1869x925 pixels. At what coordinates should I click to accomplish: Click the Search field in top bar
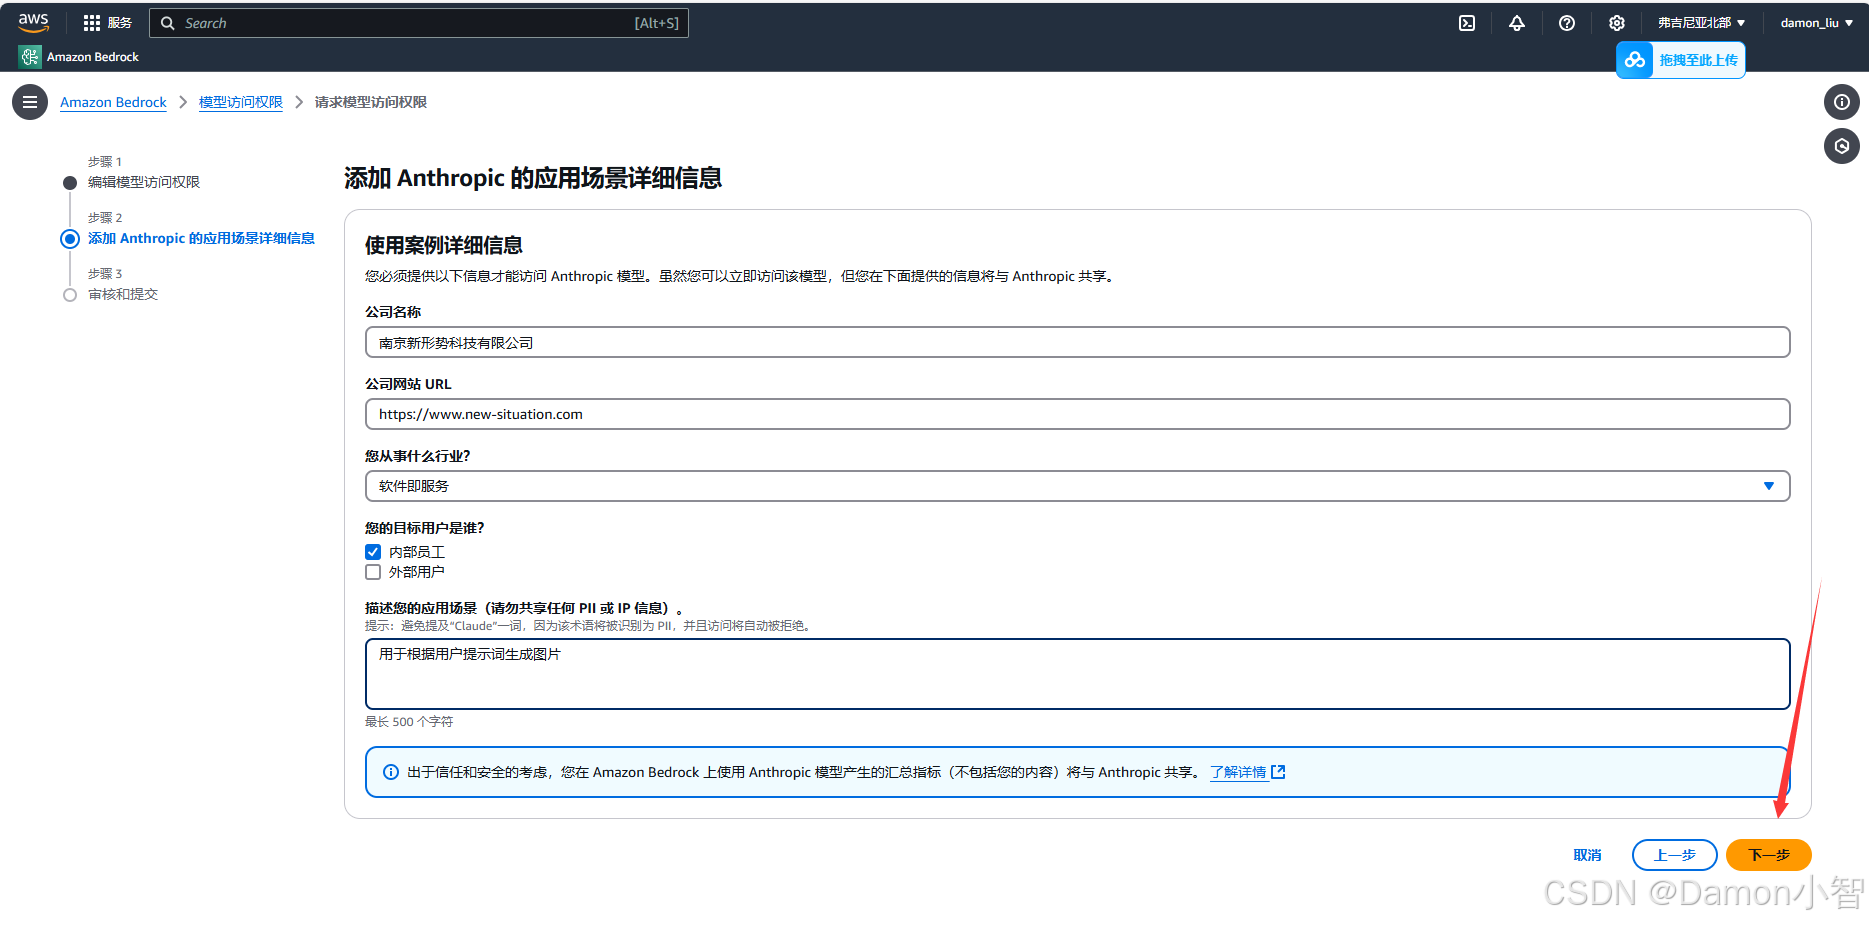tap(419, 23)
